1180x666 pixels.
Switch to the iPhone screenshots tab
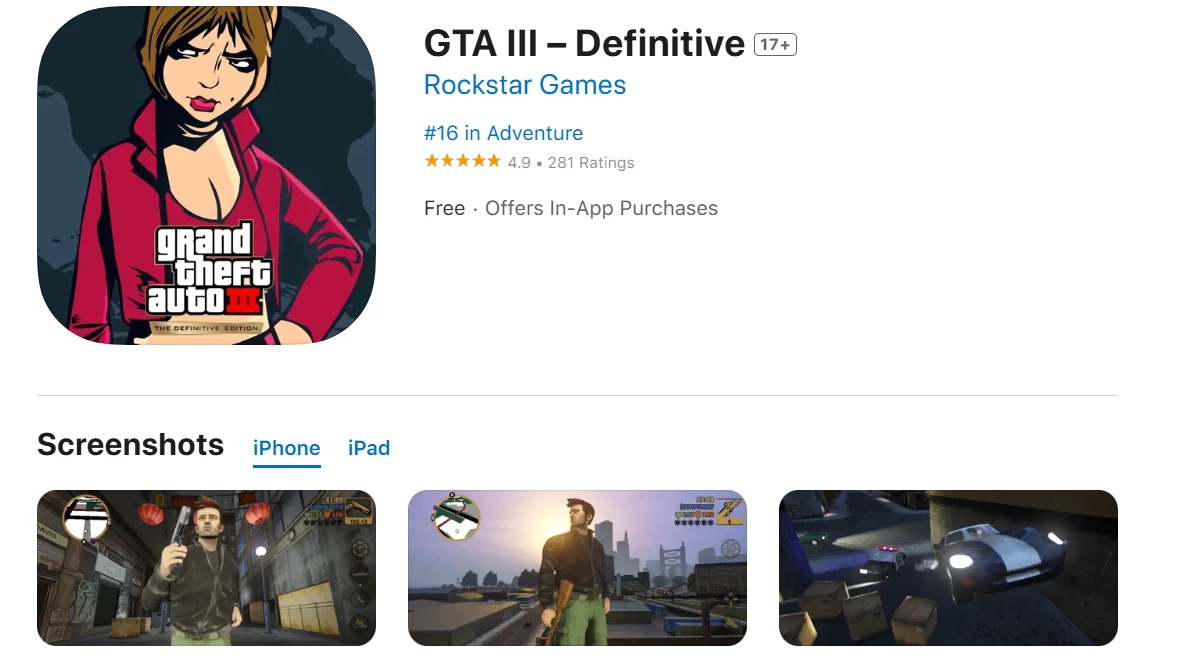point(286,449)
